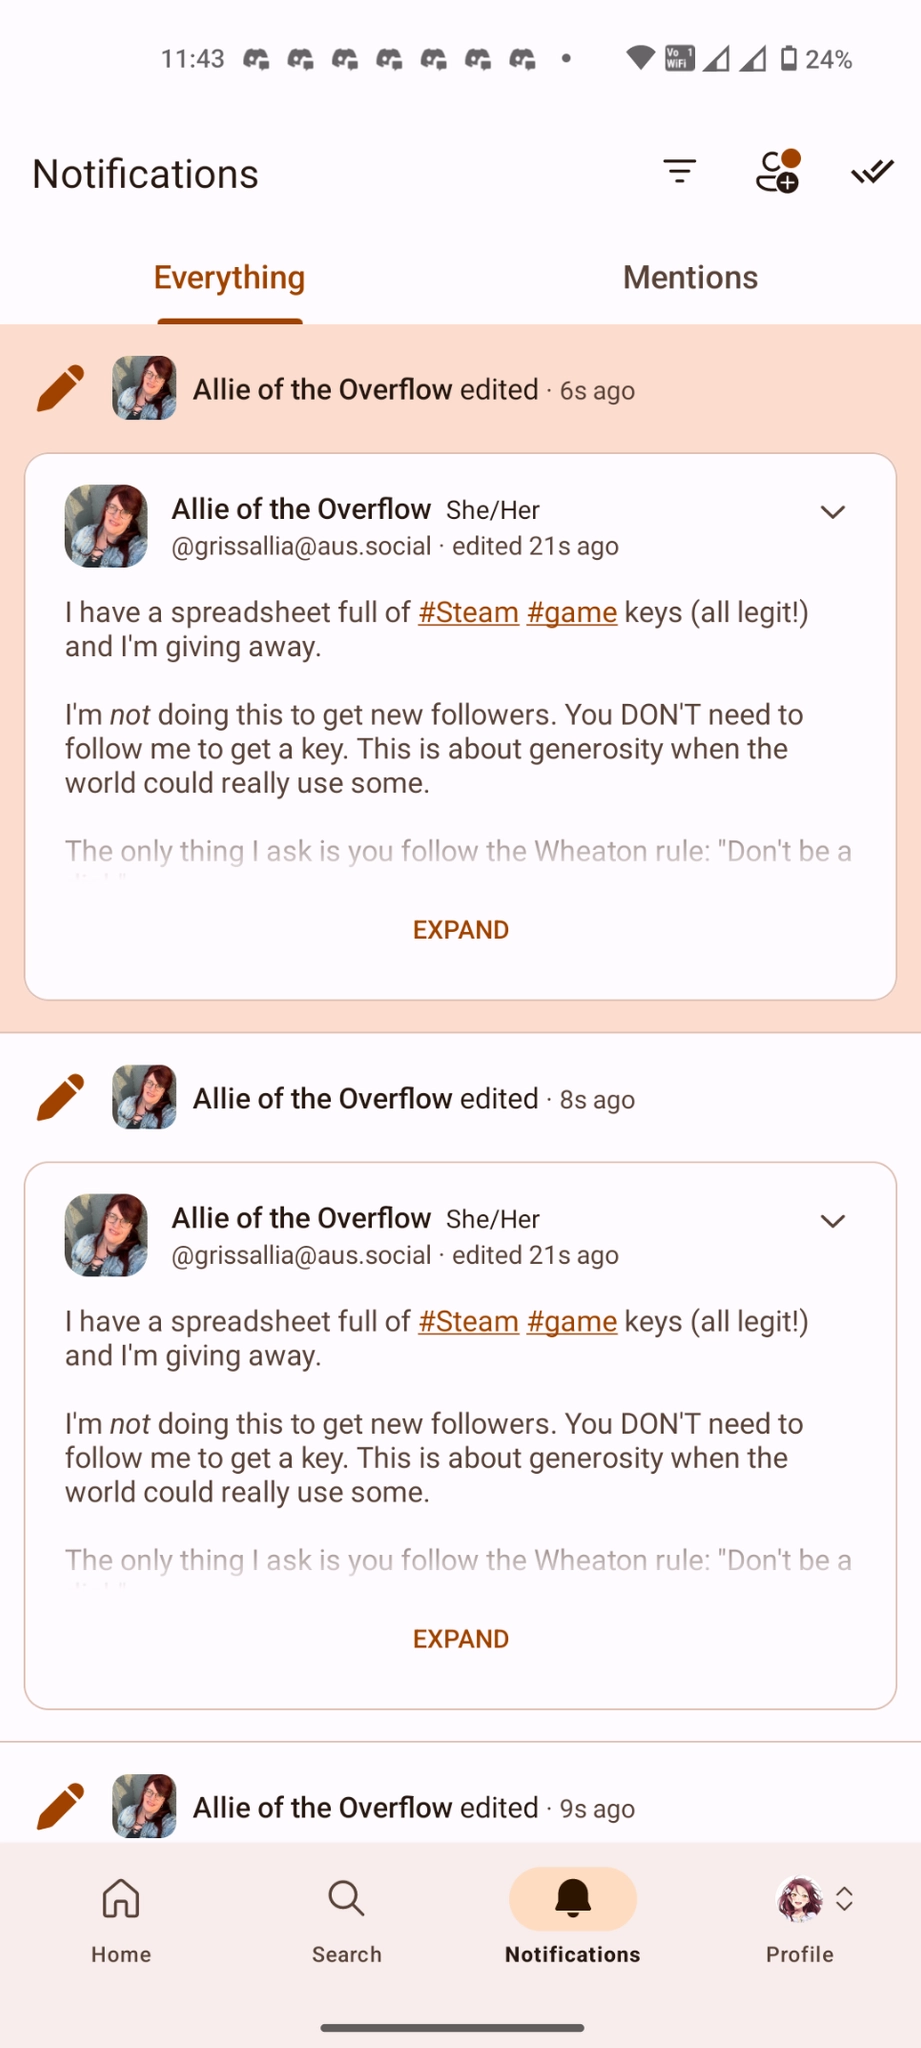Image resolution: width=921 pixels, height=2048 pixels.
Task: Open Search from bottom navigation
Action: [x=346, y=1898]
